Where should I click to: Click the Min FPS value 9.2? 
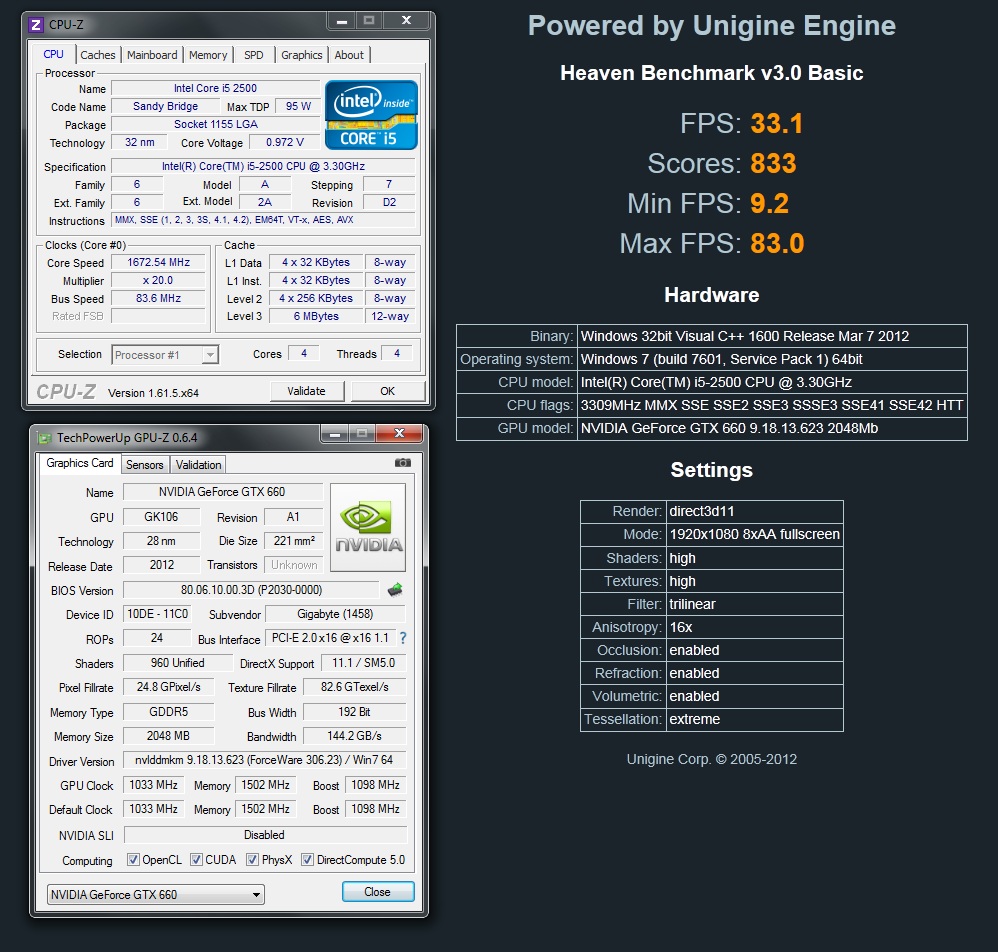[769, 204]
